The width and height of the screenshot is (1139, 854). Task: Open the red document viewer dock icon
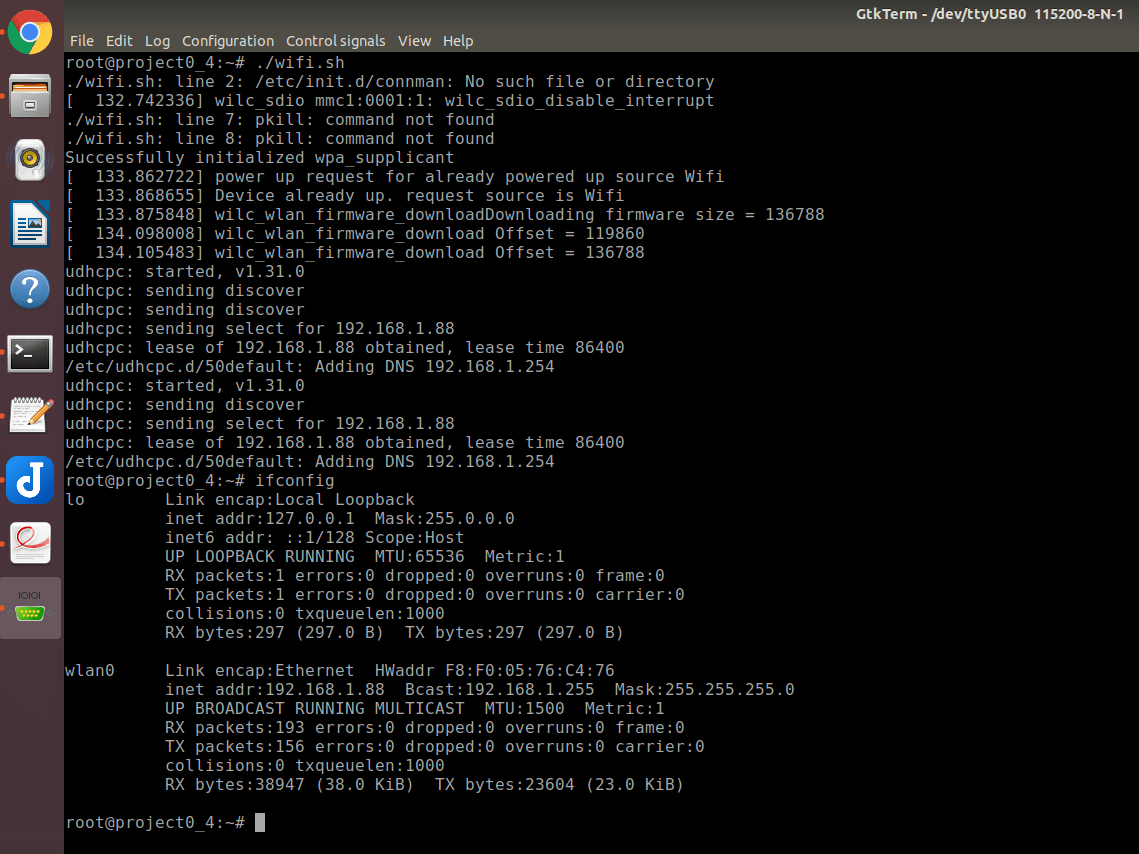tap(30, 543)
